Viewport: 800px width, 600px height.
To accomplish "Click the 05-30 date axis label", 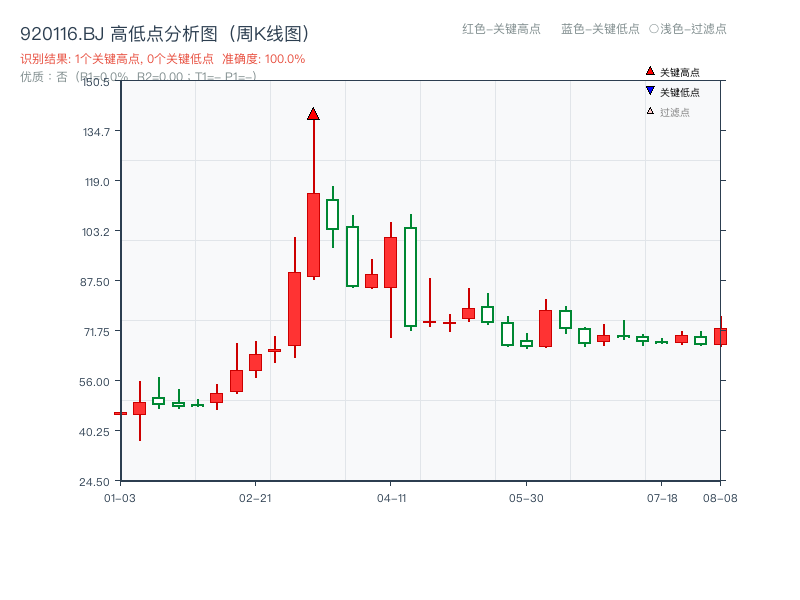I will point(528,498).
